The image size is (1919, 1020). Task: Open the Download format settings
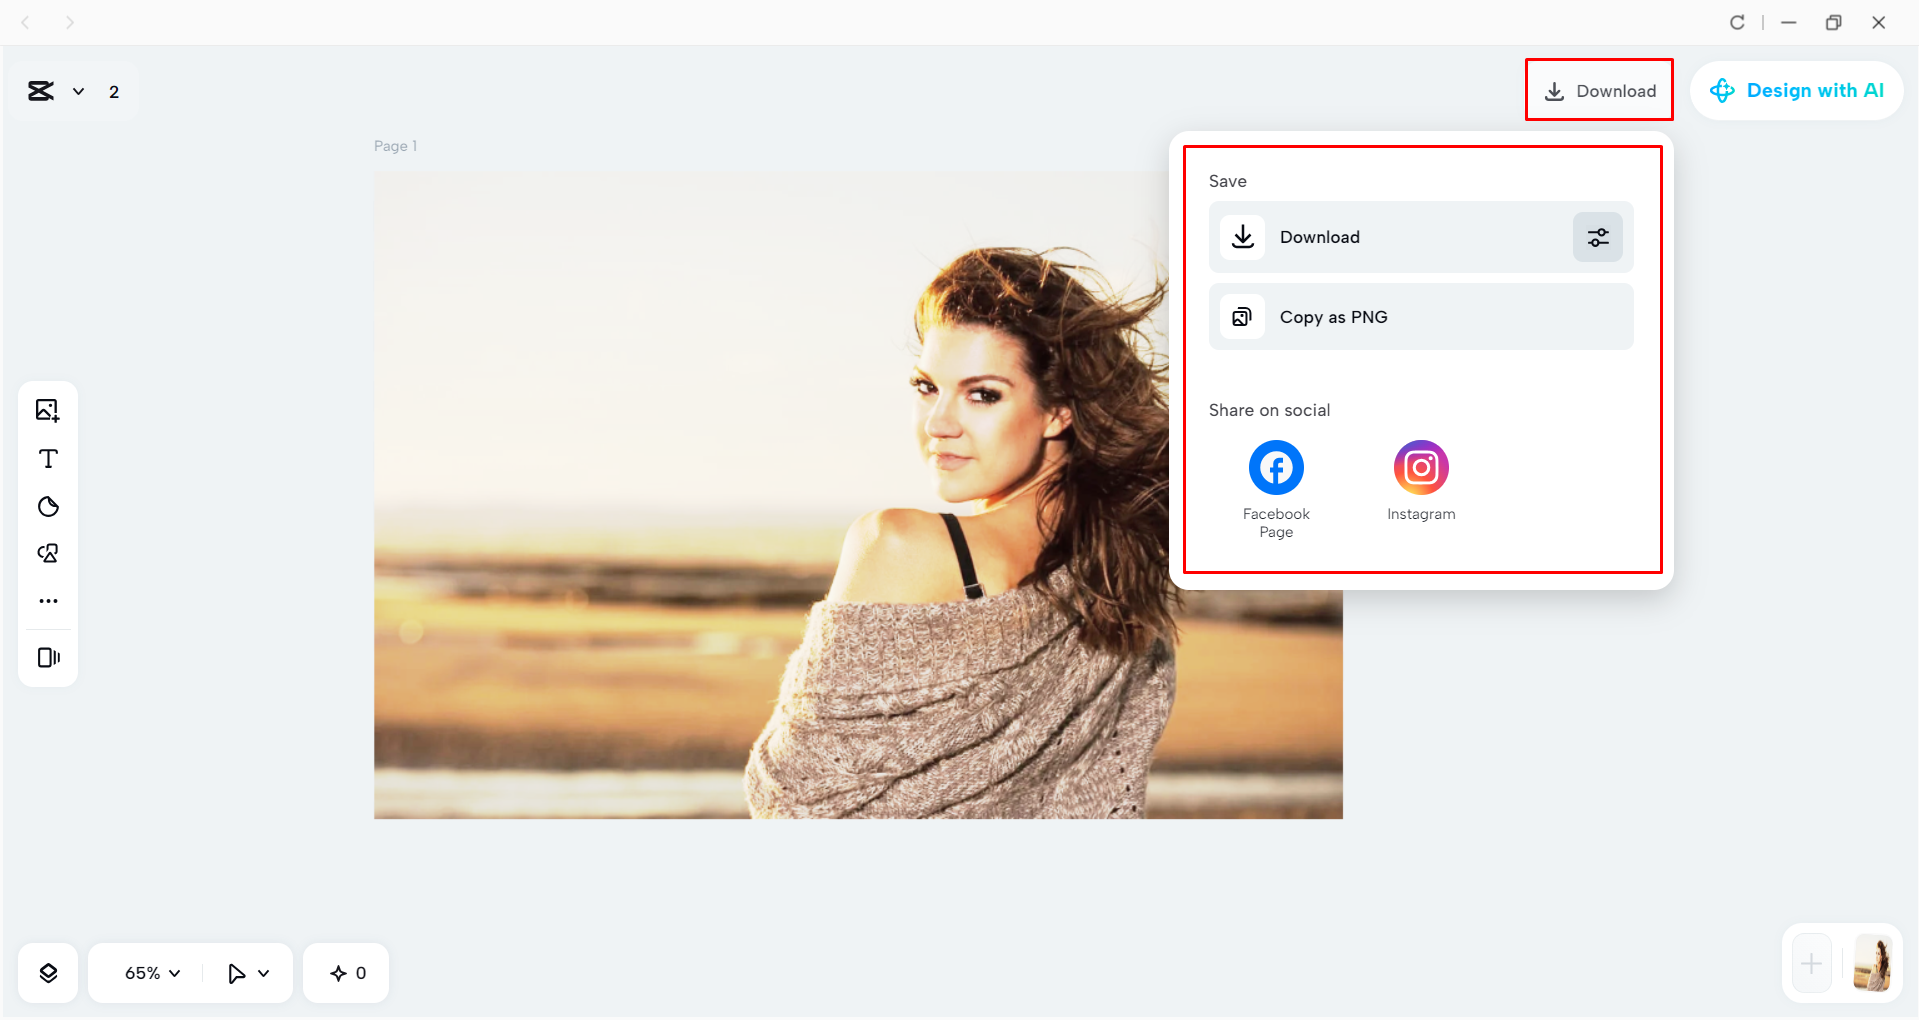pos(1596,237)
